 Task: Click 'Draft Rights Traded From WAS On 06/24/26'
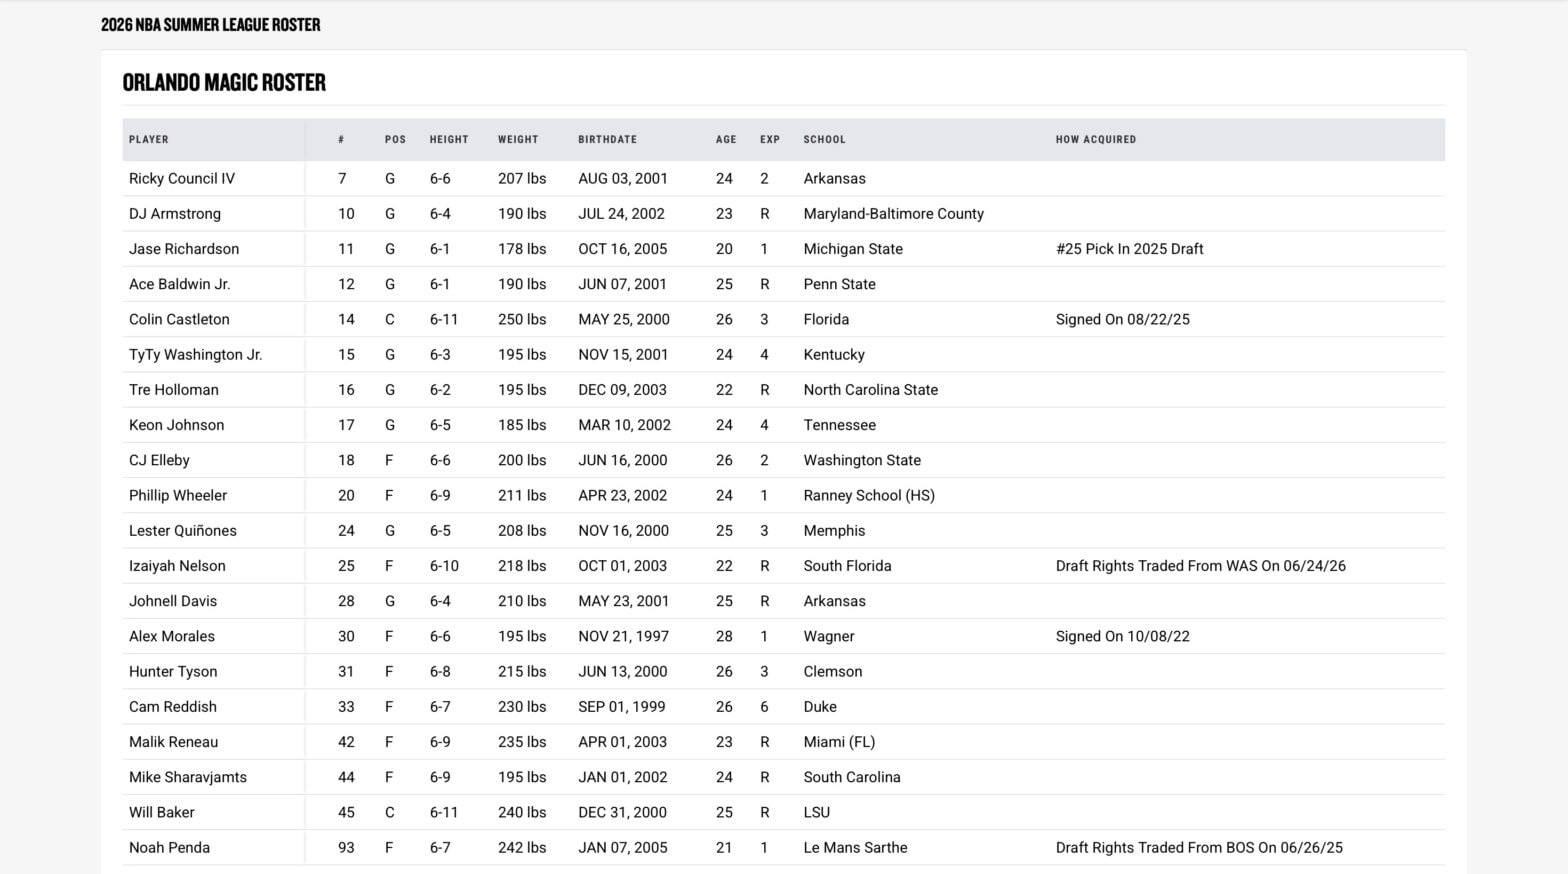click(1201, 565)
